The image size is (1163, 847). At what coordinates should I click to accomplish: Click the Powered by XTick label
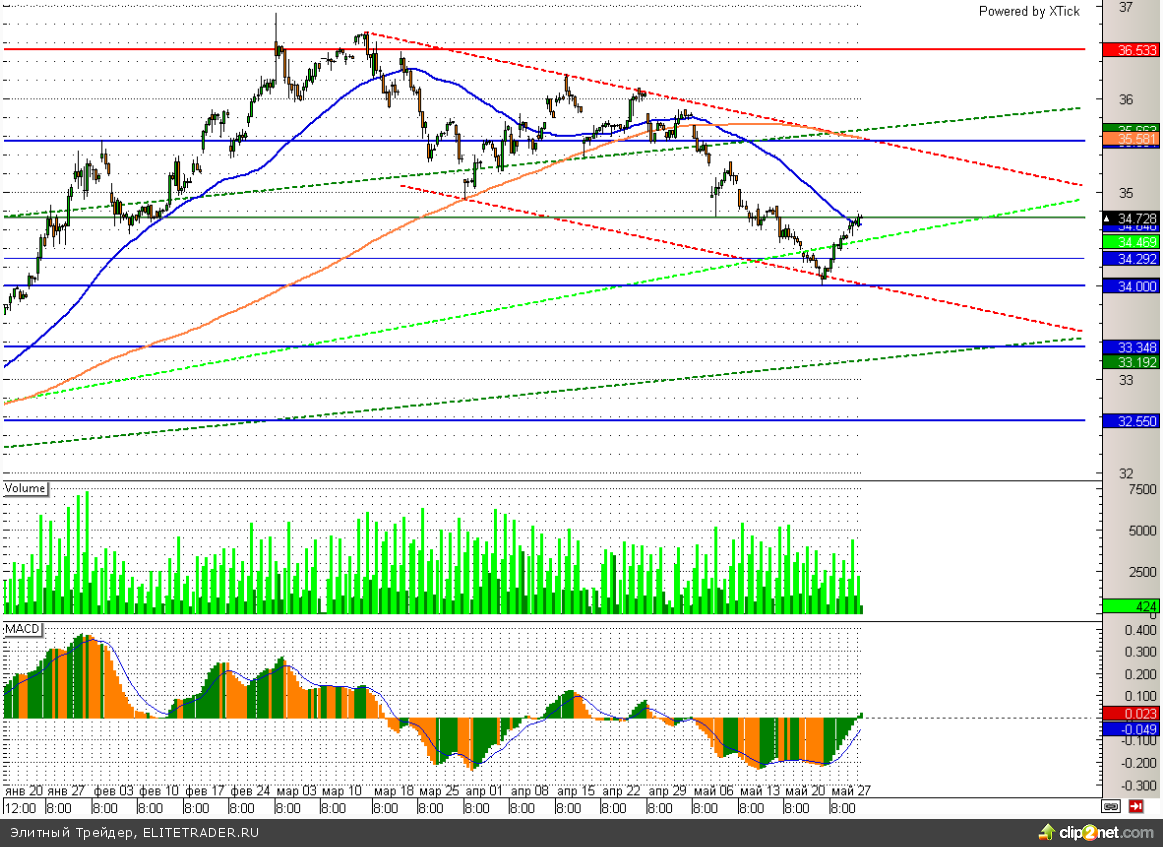pos(1028,11)
